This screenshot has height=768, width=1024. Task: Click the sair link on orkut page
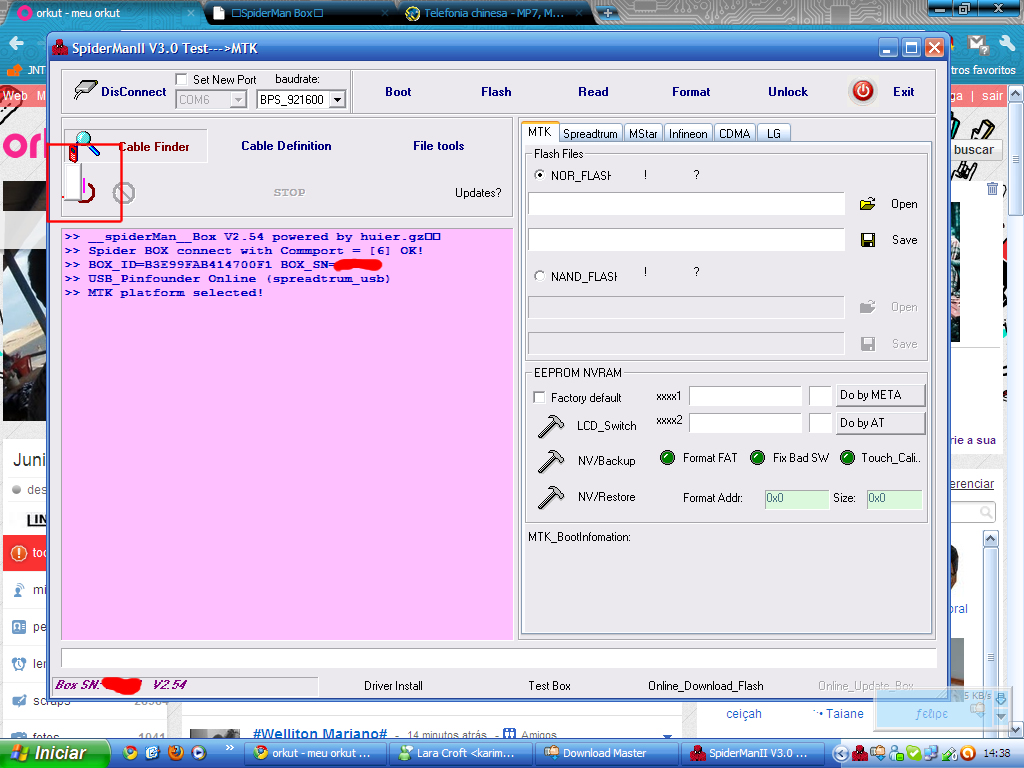click(x=992, y=96)
